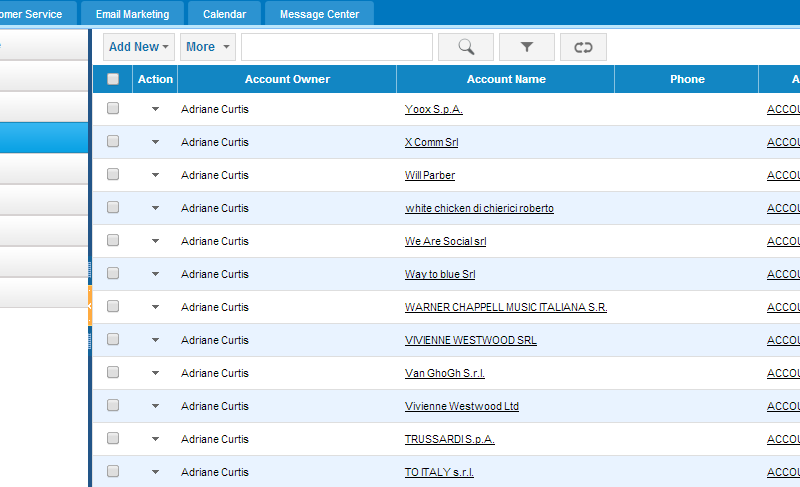Tick the VIVIENNE WESTWOOD SRL checkbox
This screenshot has height=487, width=800.
(x=113, y=339)
